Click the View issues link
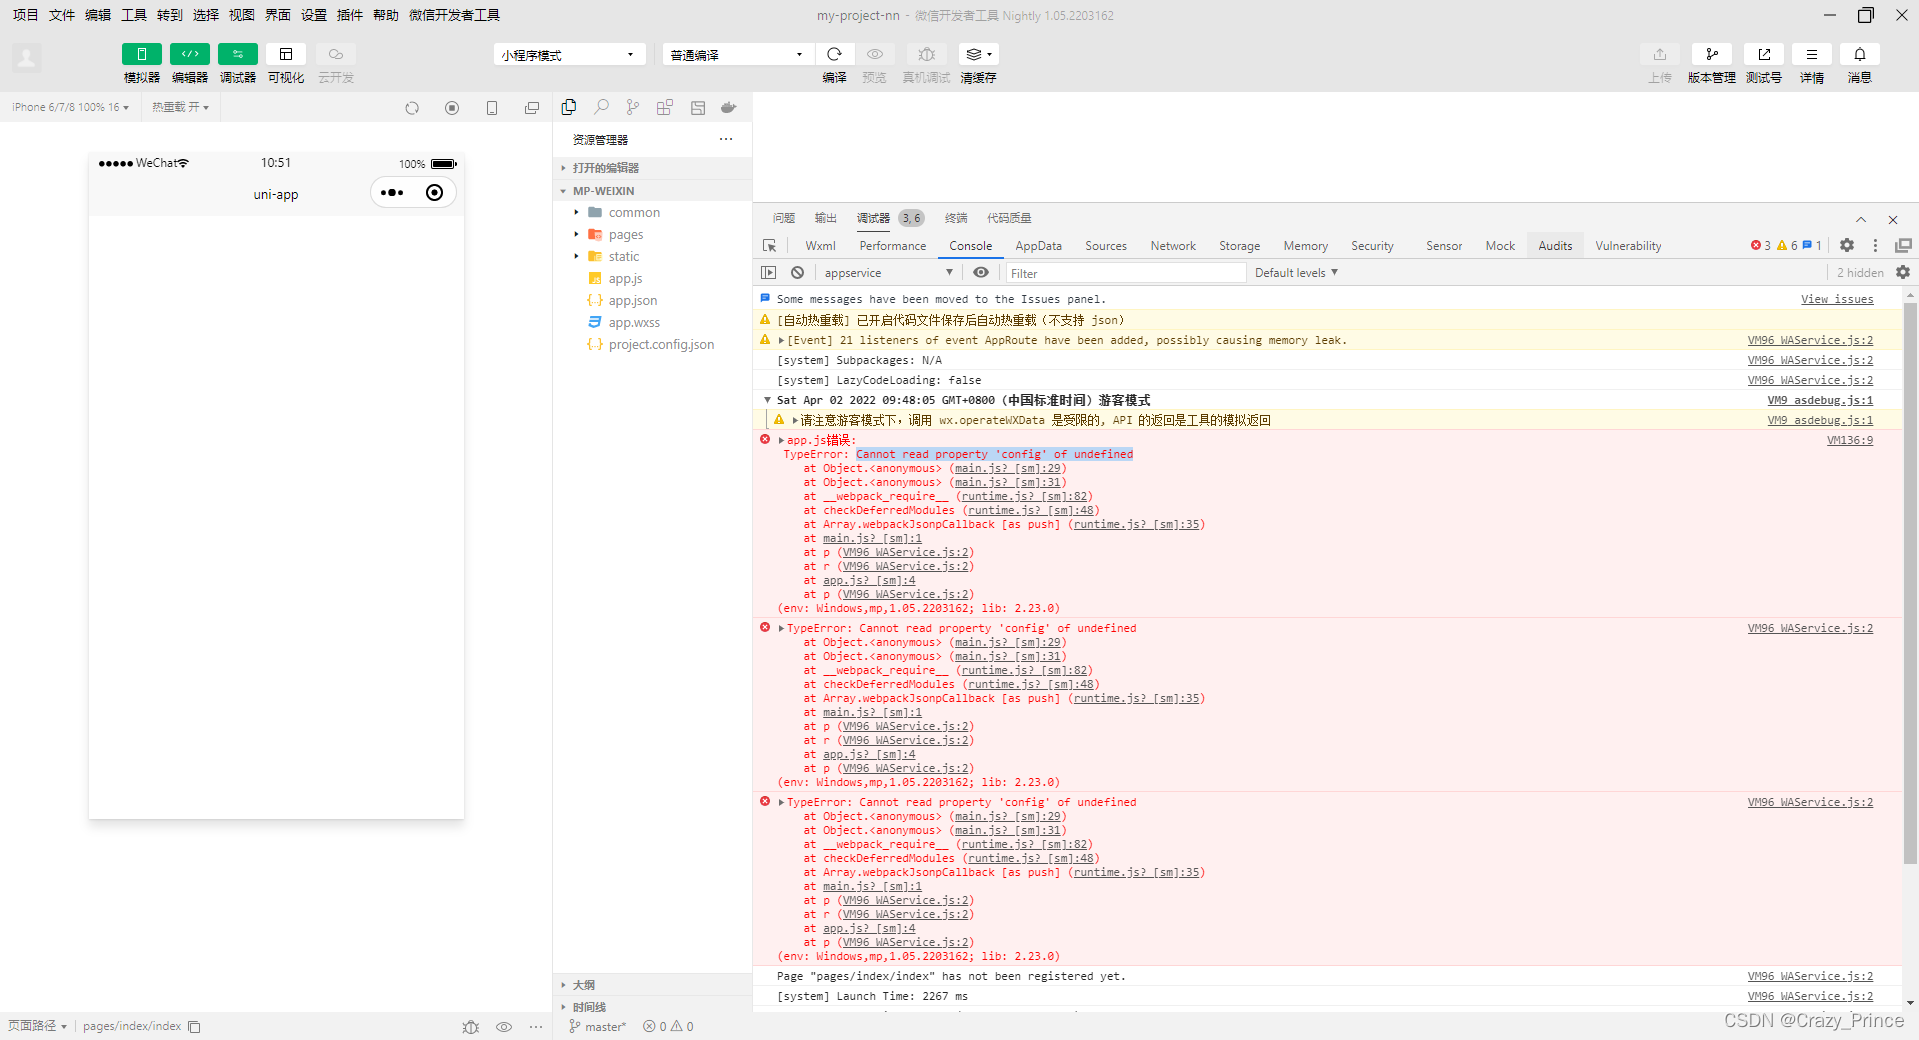Screen dimensions: 1919x1040 [x=1837, y=299]
